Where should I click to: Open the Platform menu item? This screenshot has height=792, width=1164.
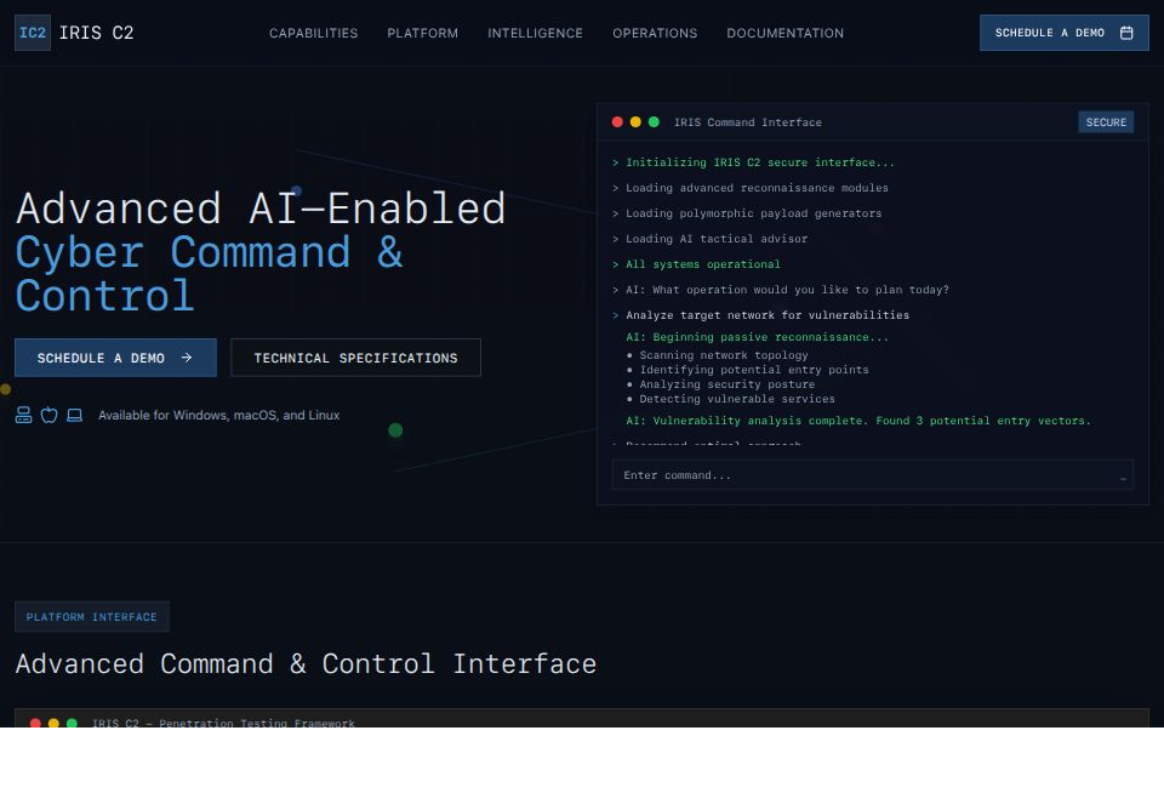tap(422, 33)
